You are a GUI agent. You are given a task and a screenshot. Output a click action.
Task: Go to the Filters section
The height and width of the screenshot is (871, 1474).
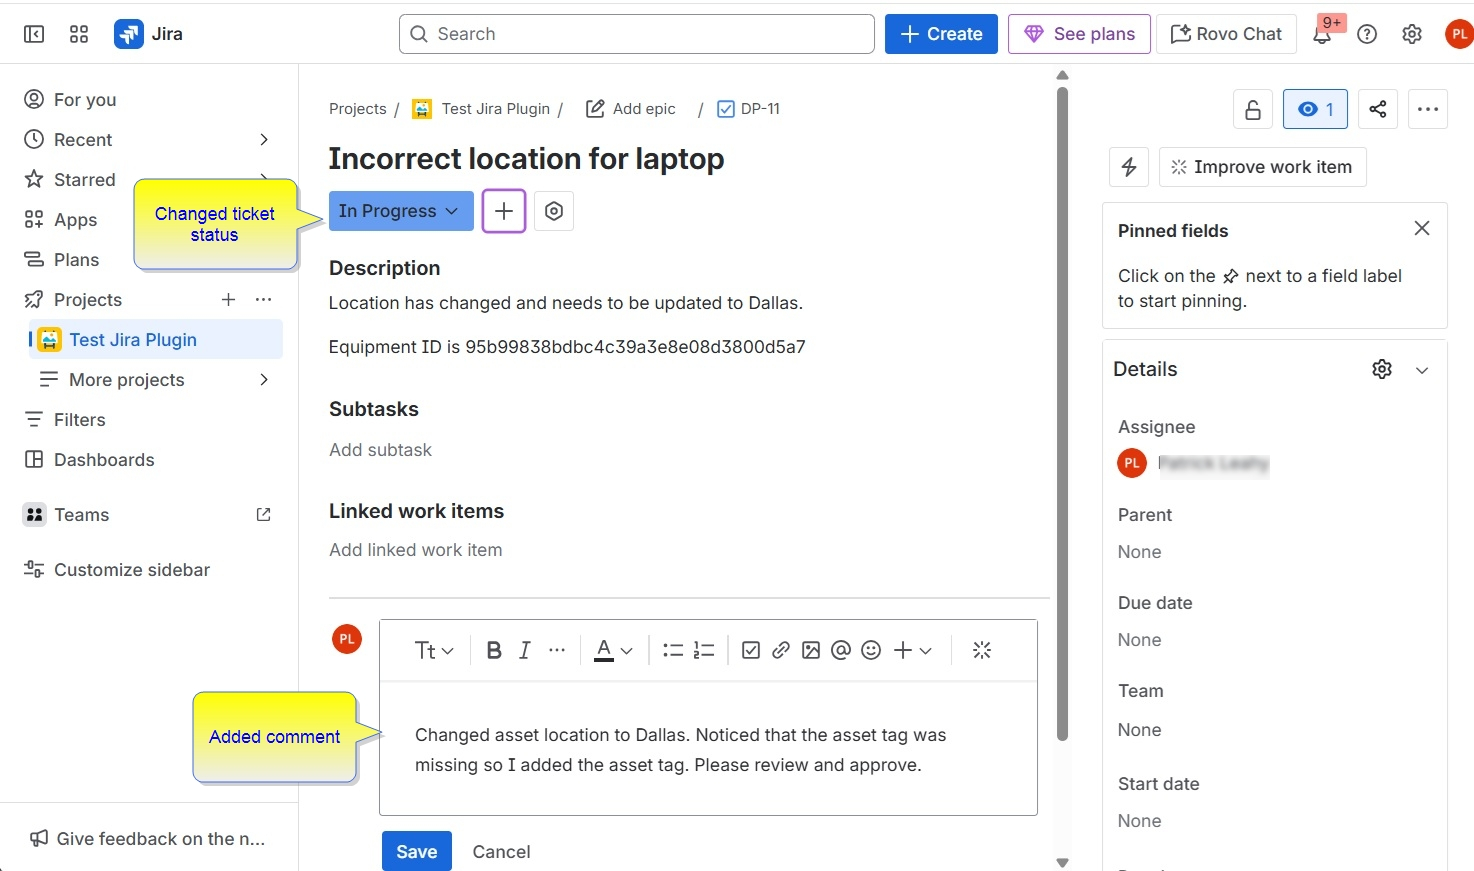coord(81,419)
